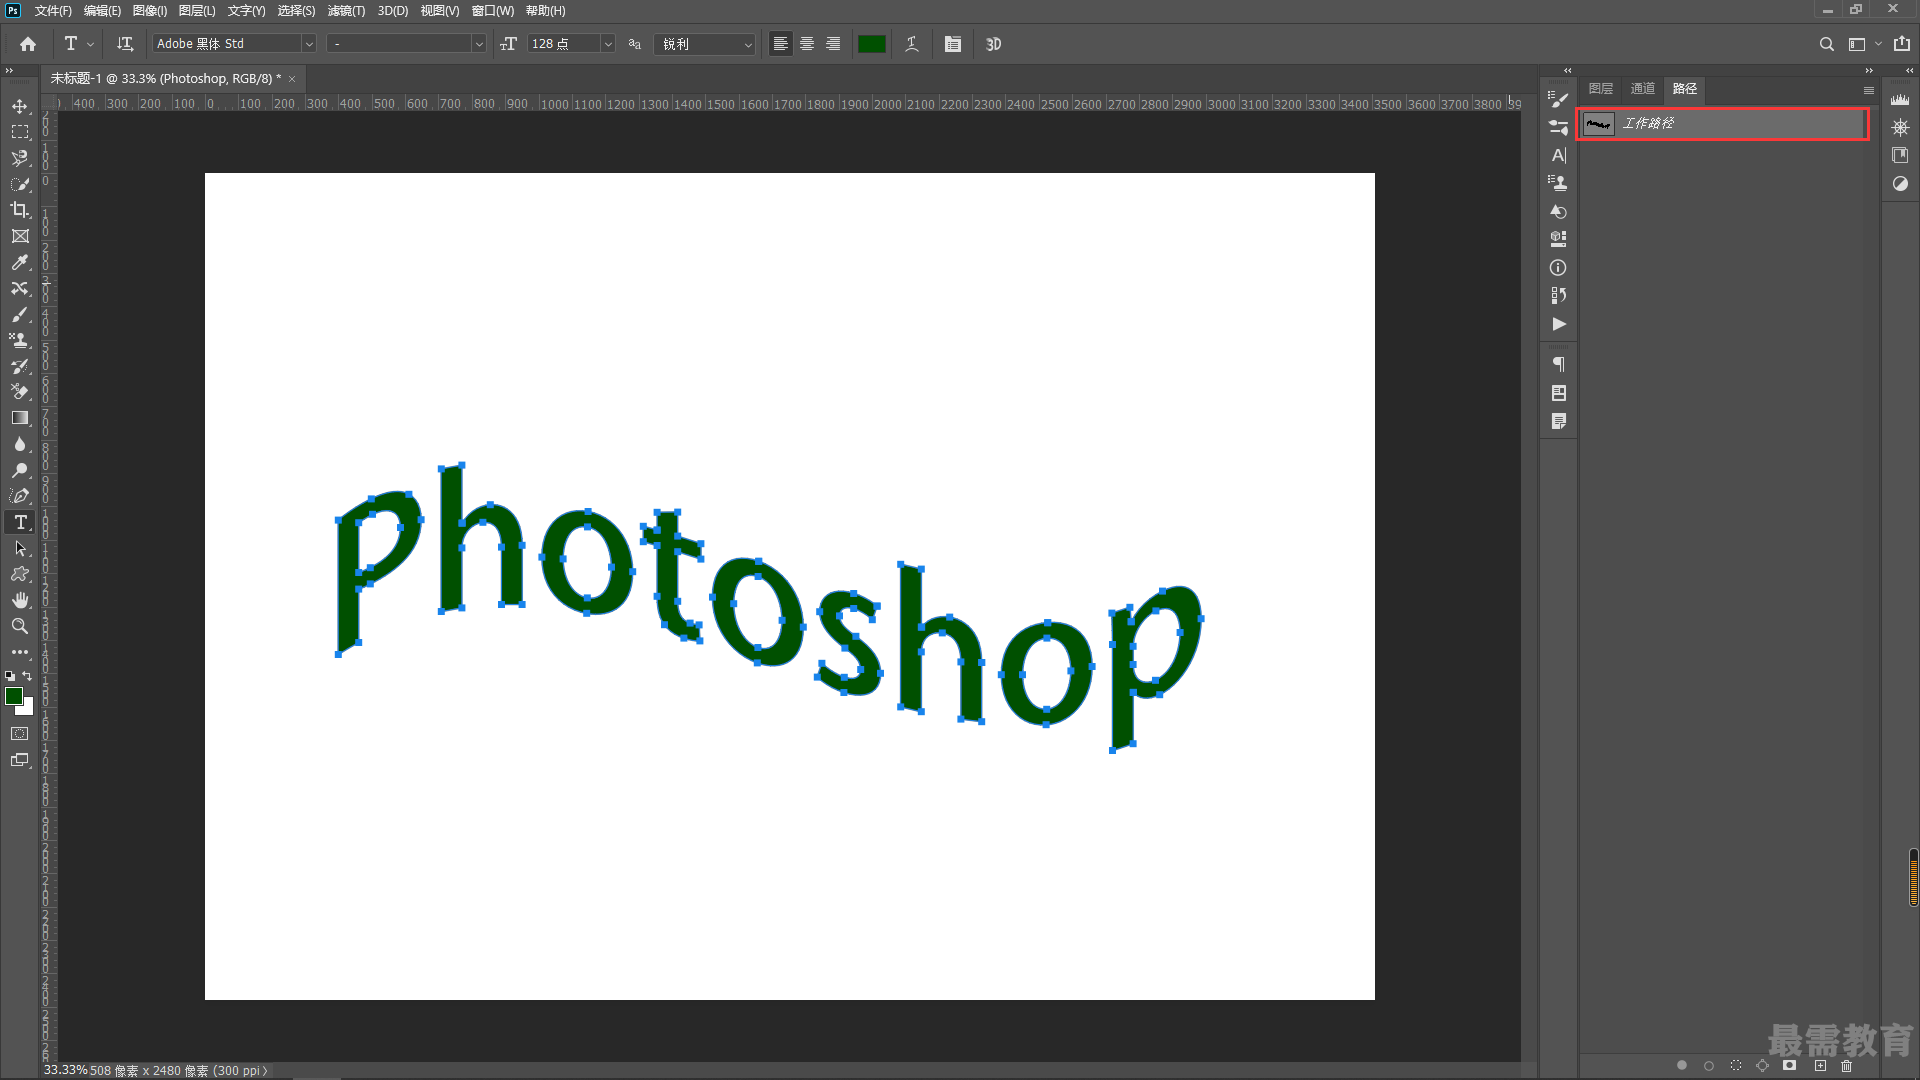Expand the collapsed toolbar double arrow
Image resolution: width=1920 pixels, height=1080 pixels.
9,70
